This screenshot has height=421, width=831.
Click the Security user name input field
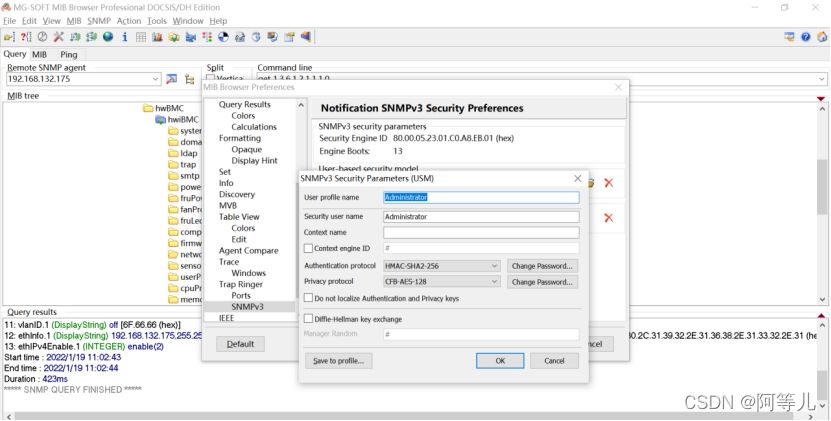481,216
